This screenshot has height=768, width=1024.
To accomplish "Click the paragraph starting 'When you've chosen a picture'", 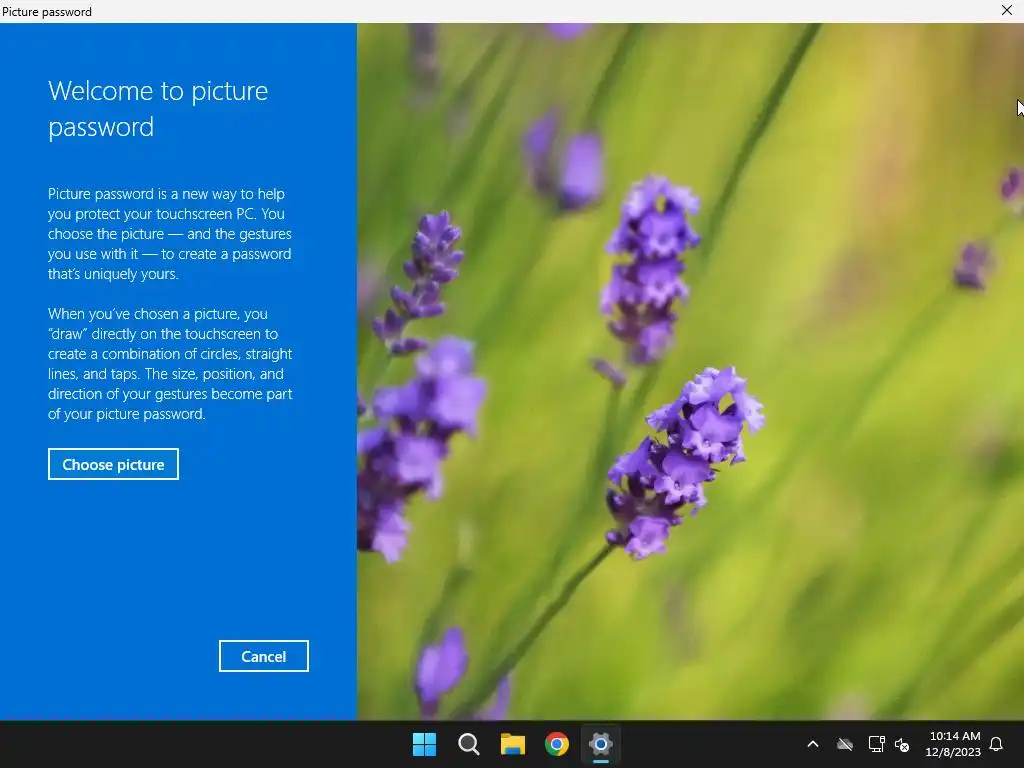I will tap(170, 364).
